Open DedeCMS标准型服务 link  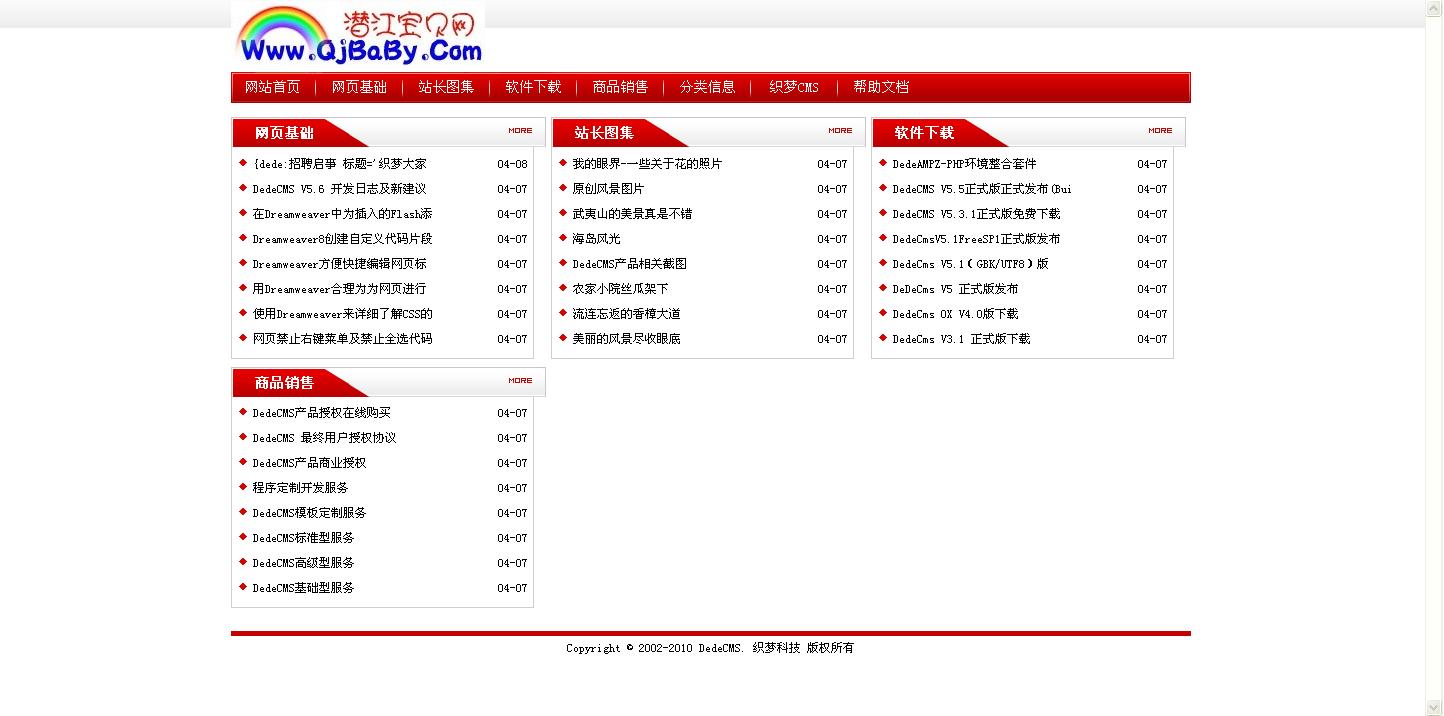pos(303,538)
